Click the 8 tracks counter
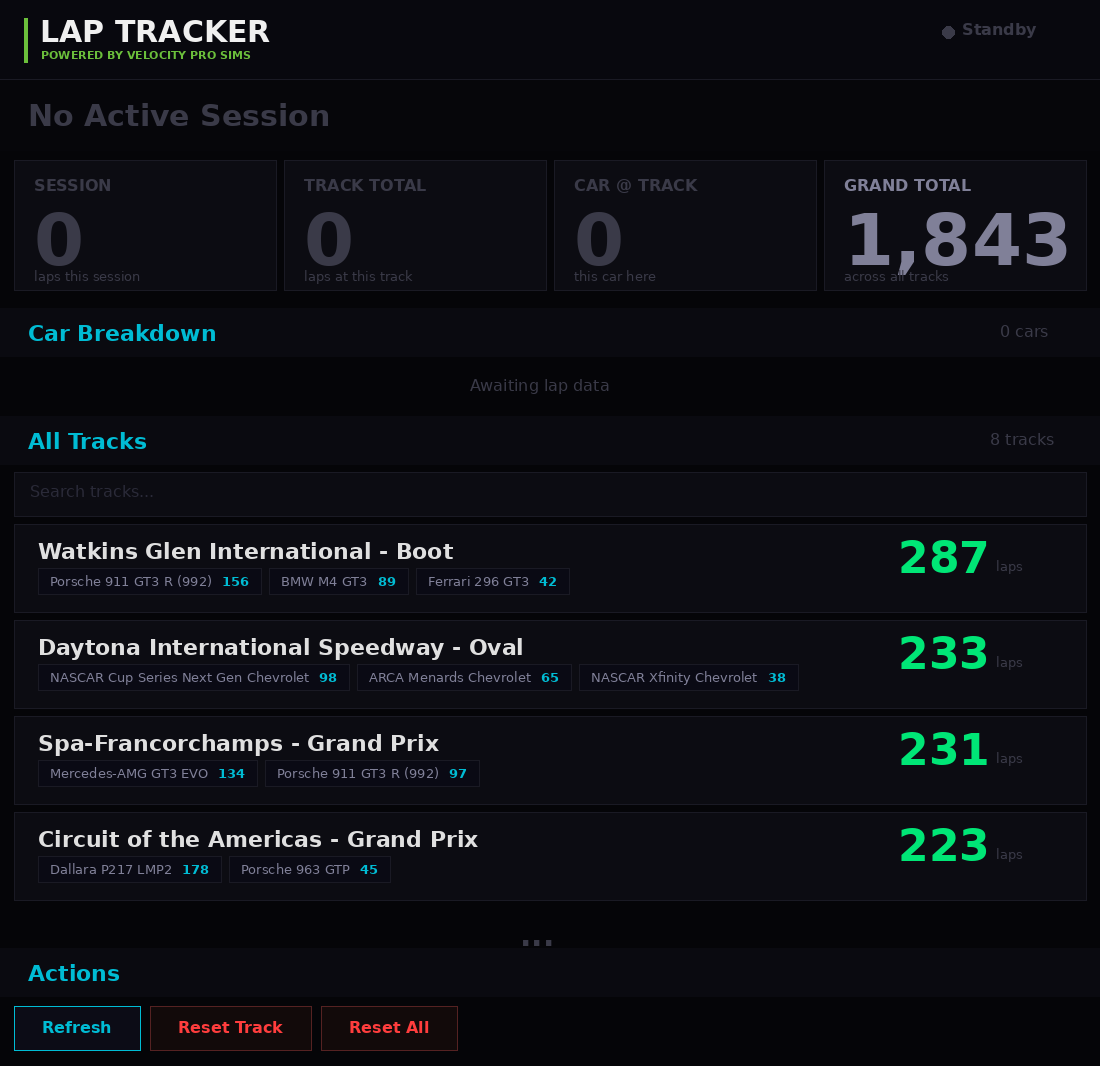This screenshot has height=1066, width=1100. [1021, 440]
